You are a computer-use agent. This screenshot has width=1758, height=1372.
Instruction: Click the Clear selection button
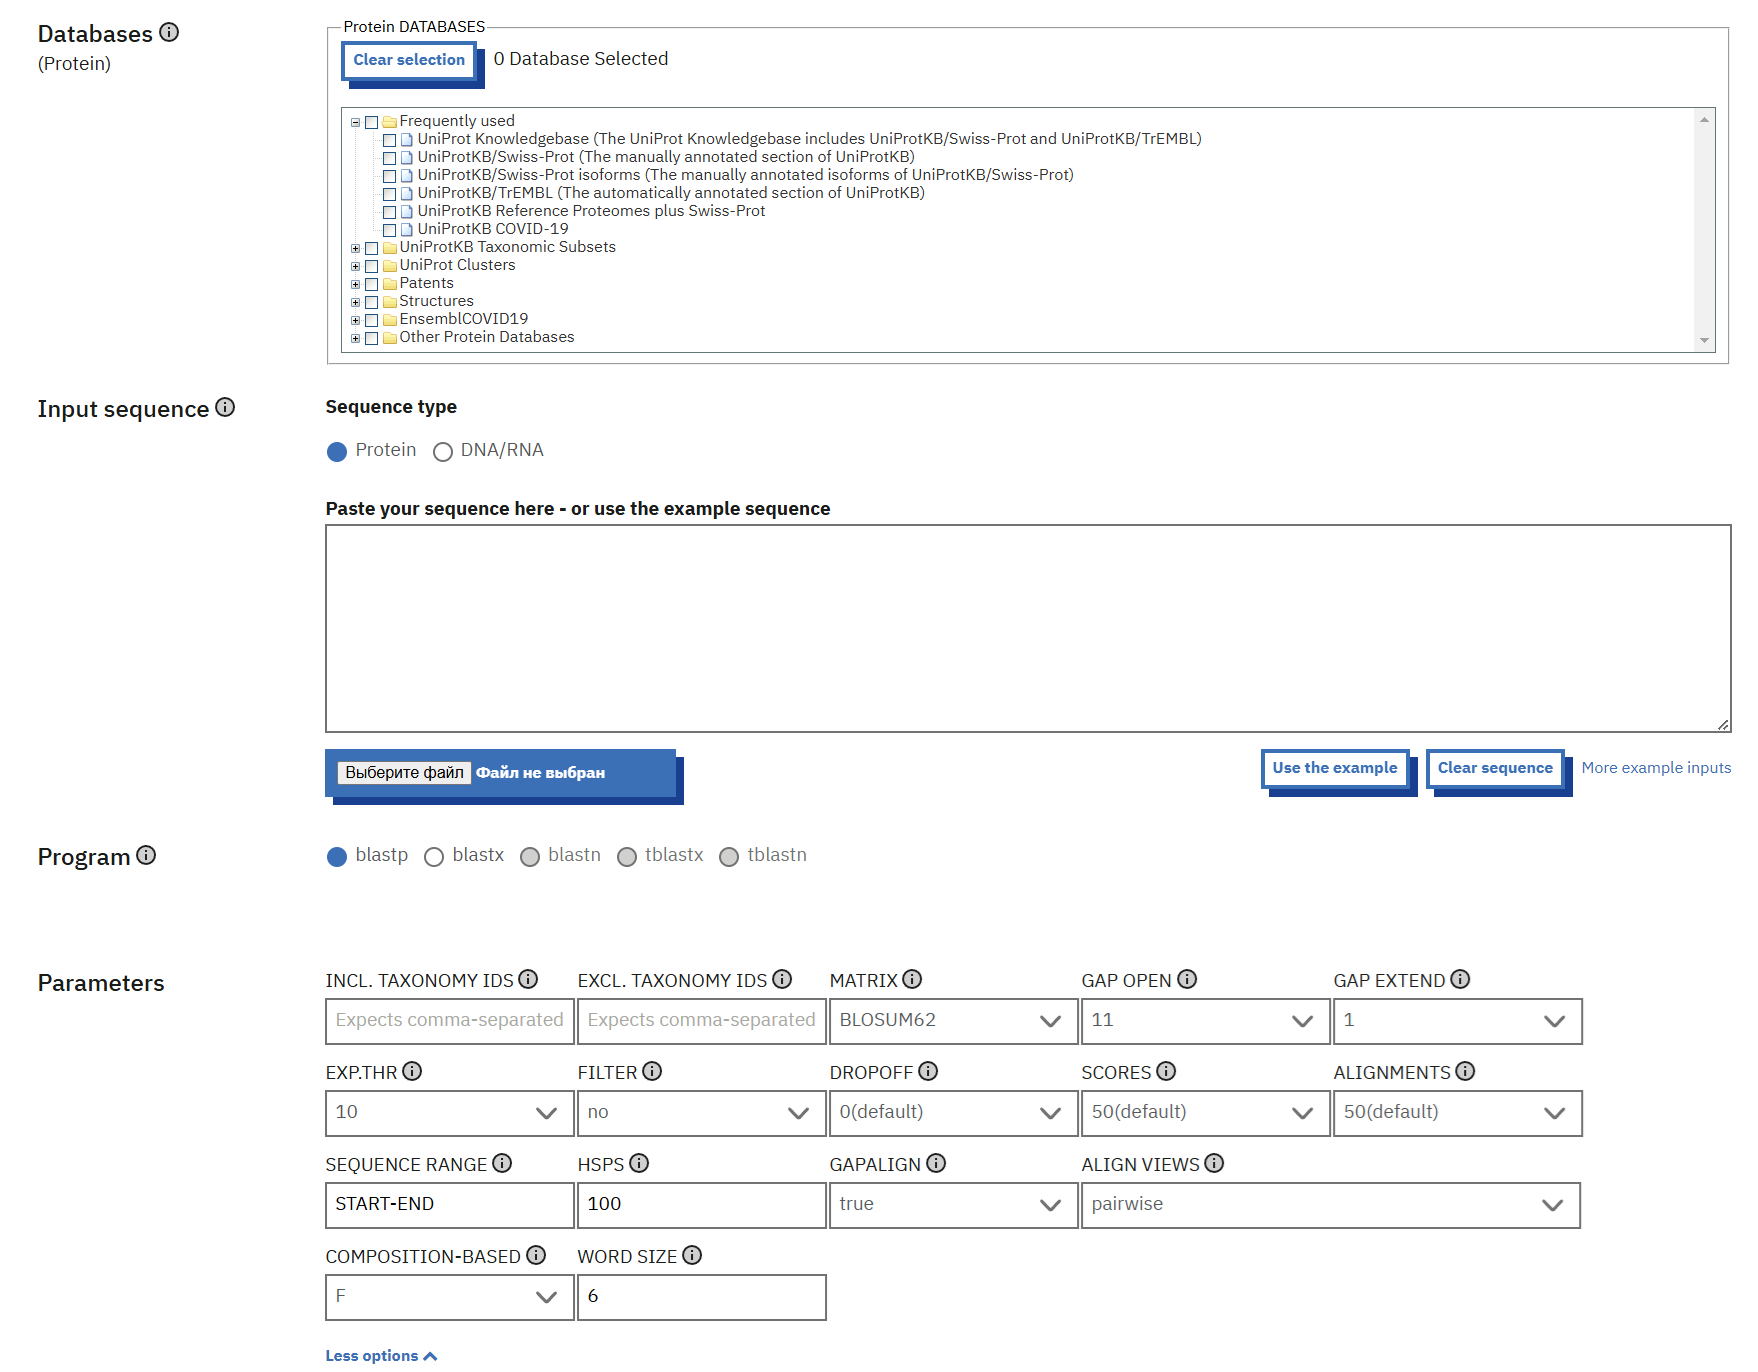409,60
